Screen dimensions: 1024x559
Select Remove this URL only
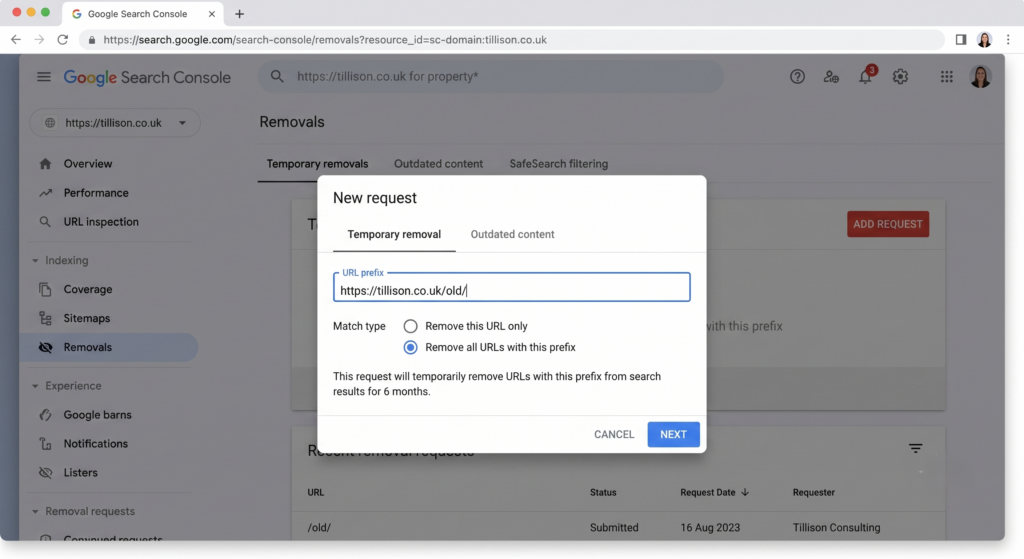coord(410,326)
